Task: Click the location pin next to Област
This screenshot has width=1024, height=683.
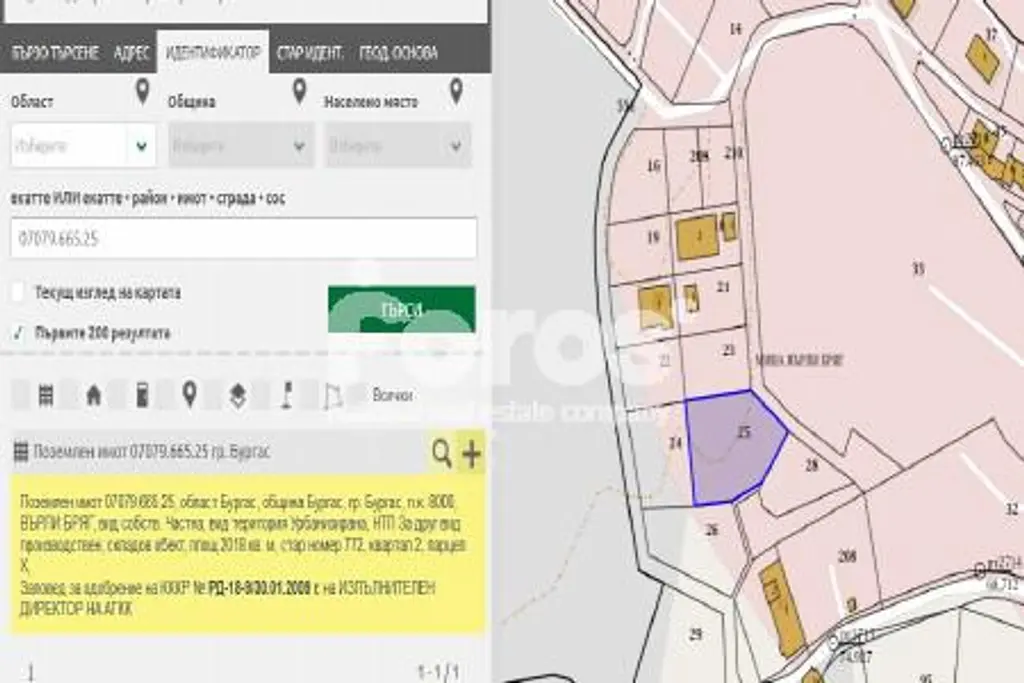Action: 142,94
